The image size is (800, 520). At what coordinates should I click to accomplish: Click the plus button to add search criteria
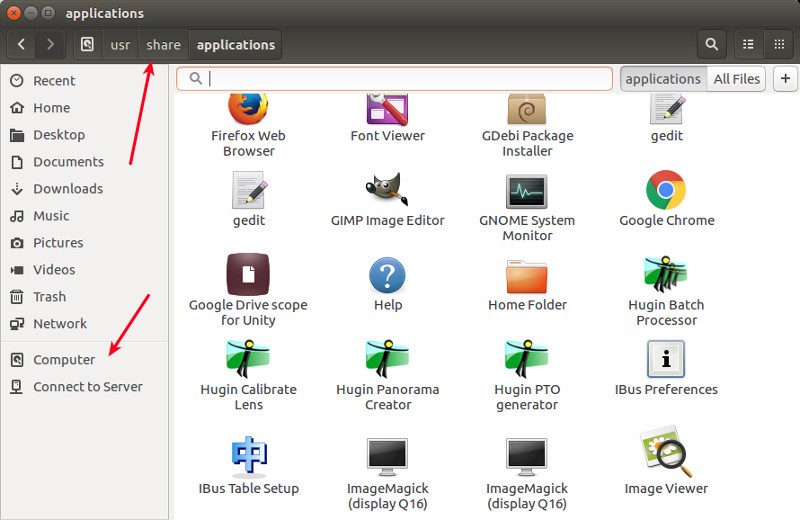coord(785,79)
